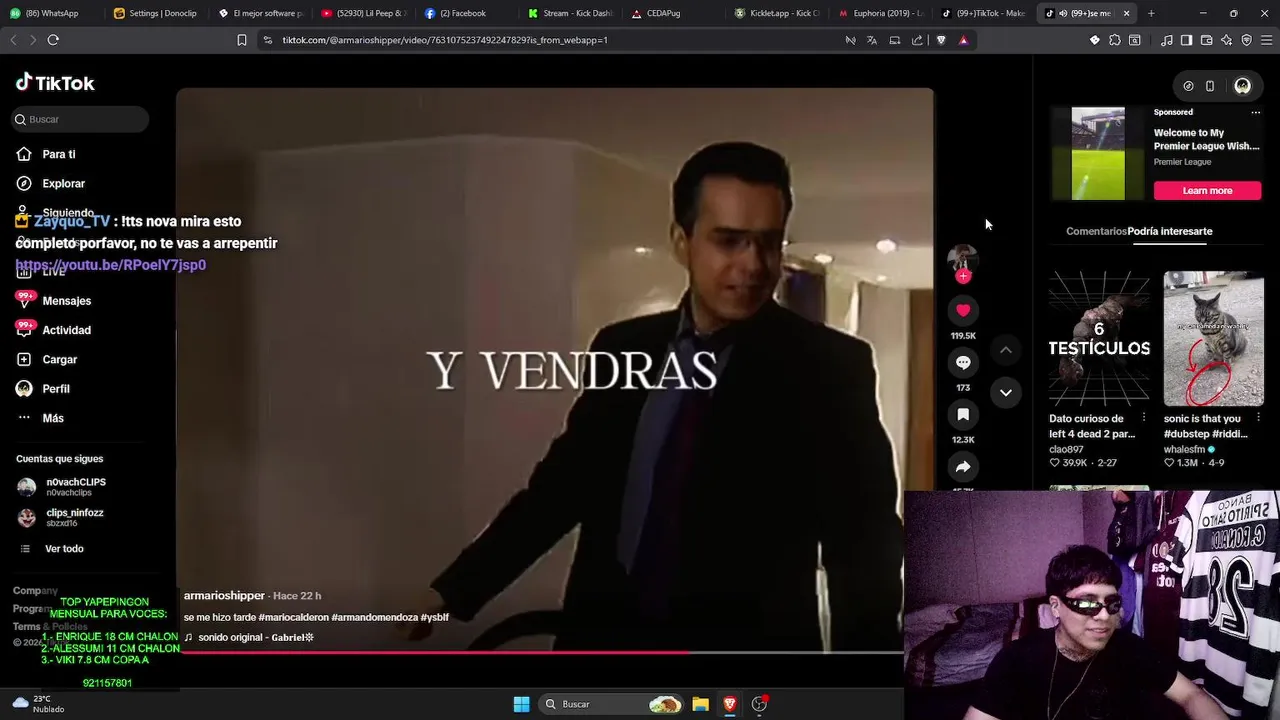Viewport: 1280px width, 720px height.
Task: Click the TikTok logo
Action: tap(55, 83)
